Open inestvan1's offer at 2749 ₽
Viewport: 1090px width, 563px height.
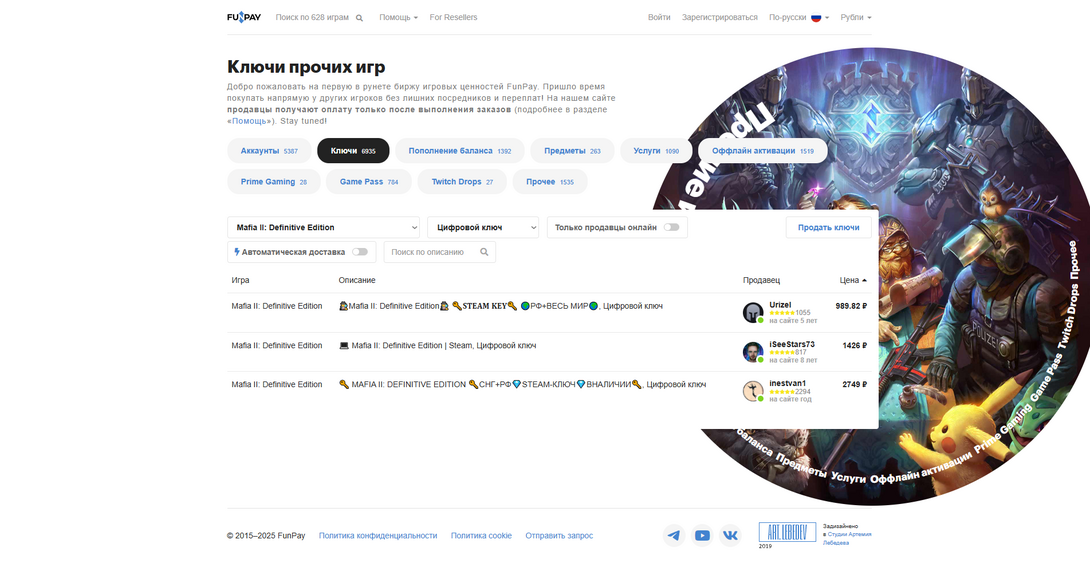pyautogui.click(x=549, y=391)
